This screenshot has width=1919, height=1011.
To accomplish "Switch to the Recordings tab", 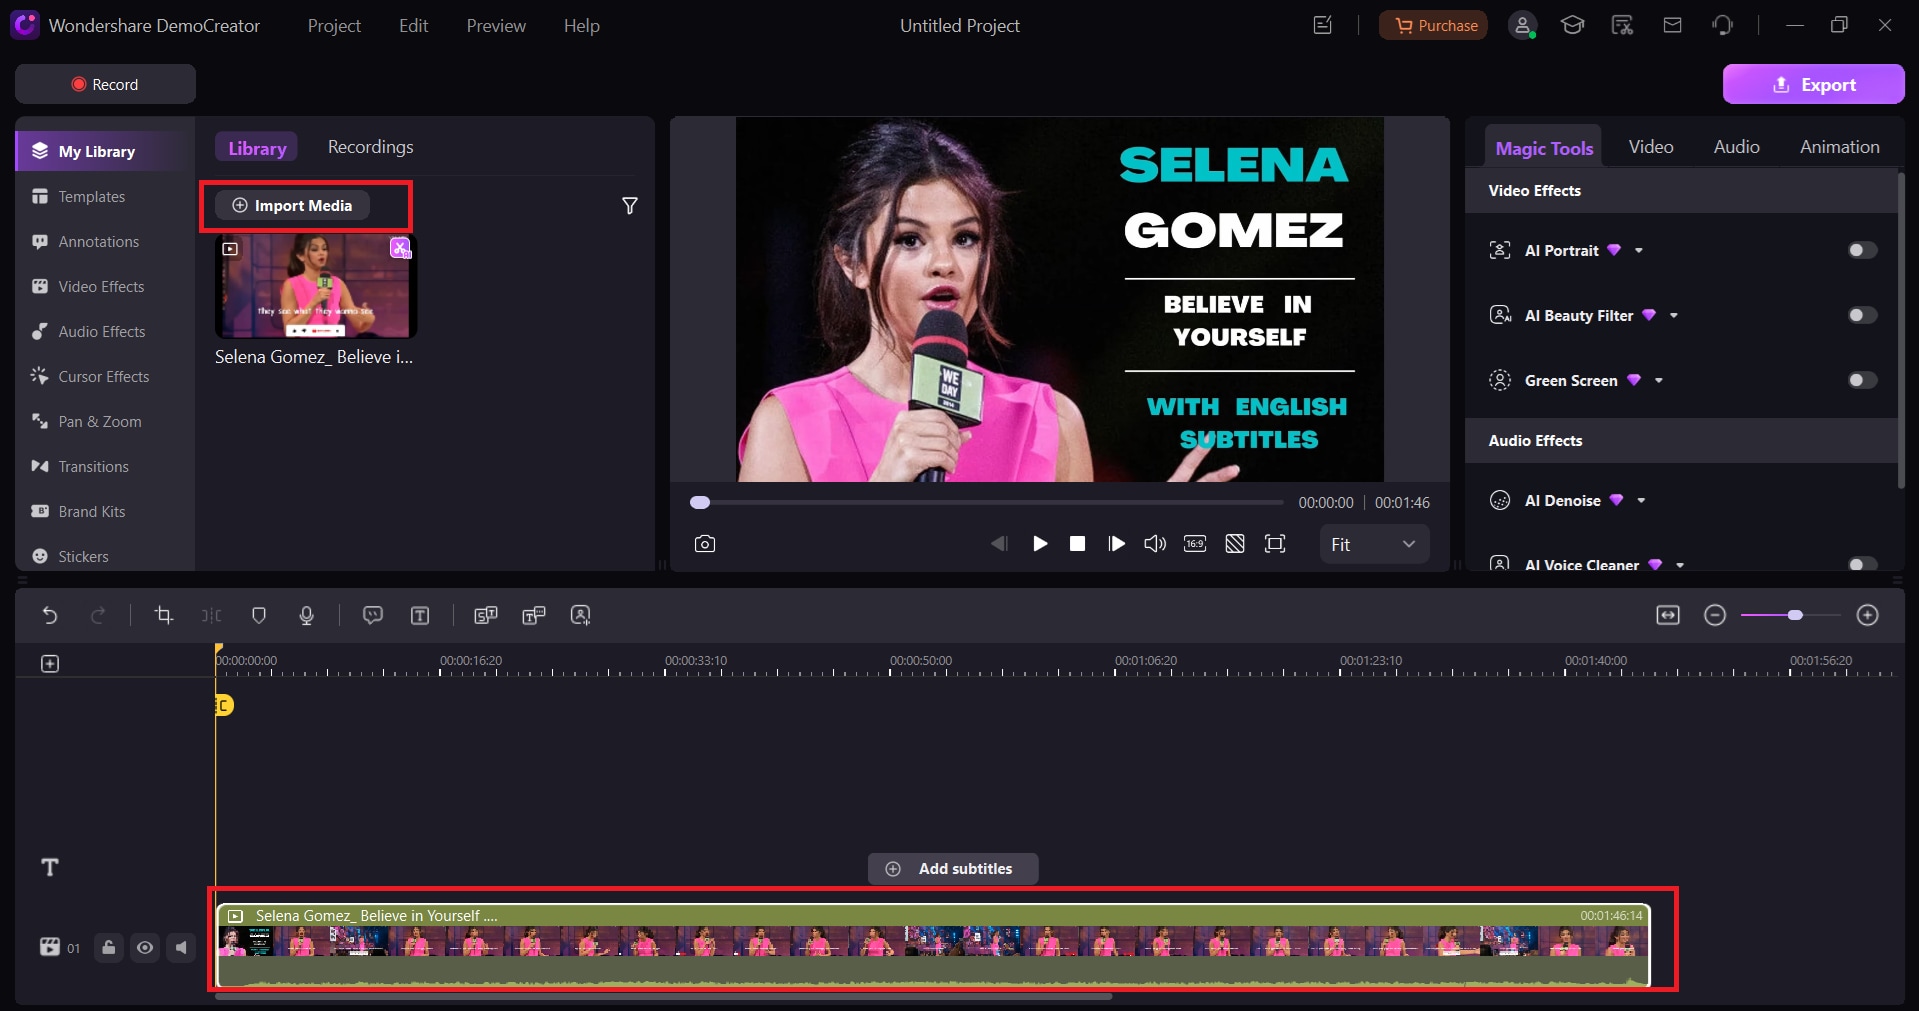I will tap(370, 147).
